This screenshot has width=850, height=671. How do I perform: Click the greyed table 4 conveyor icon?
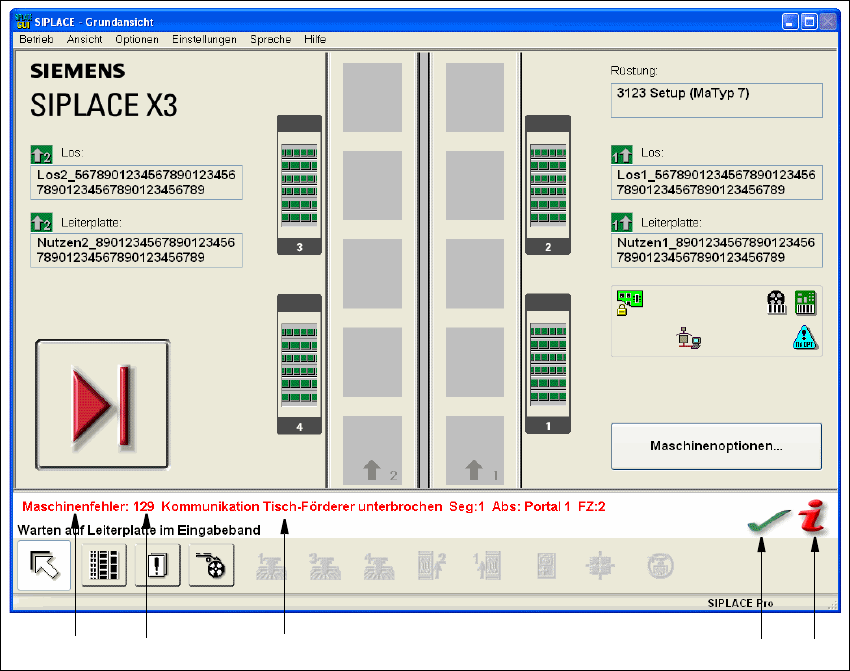(379, 566)
